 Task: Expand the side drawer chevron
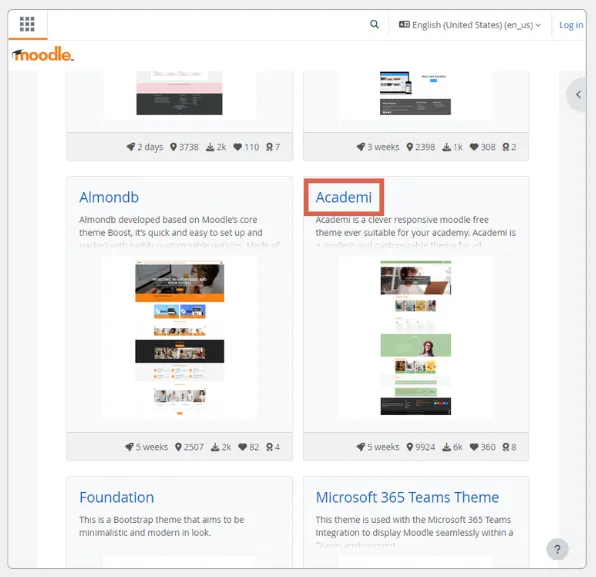(578, 94)
